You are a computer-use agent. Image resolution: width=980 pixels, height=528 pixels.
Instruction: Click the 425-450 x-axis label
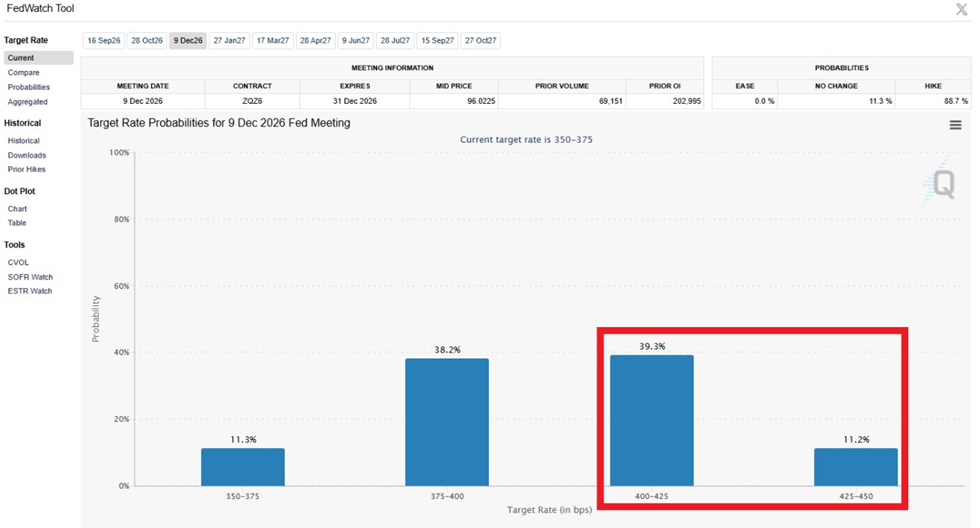[x=856, y=497]
